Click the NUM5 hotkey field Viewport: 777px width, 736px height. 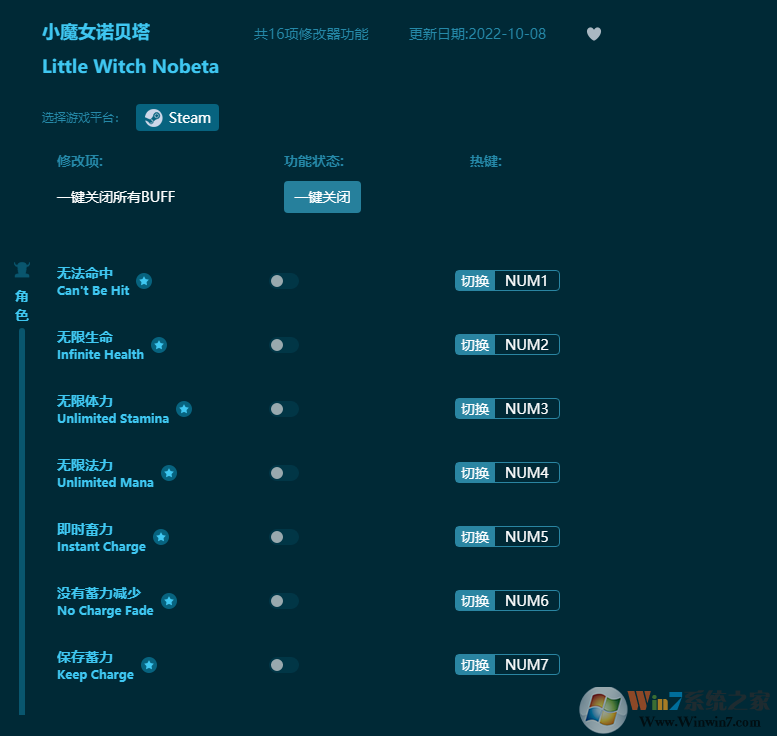527,536
